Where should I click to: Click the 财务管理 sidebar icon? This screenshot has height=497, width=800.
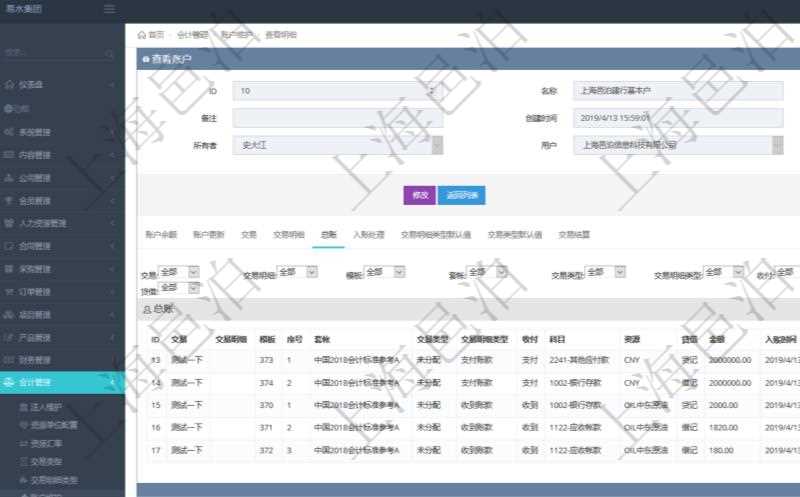coord(9,360)
